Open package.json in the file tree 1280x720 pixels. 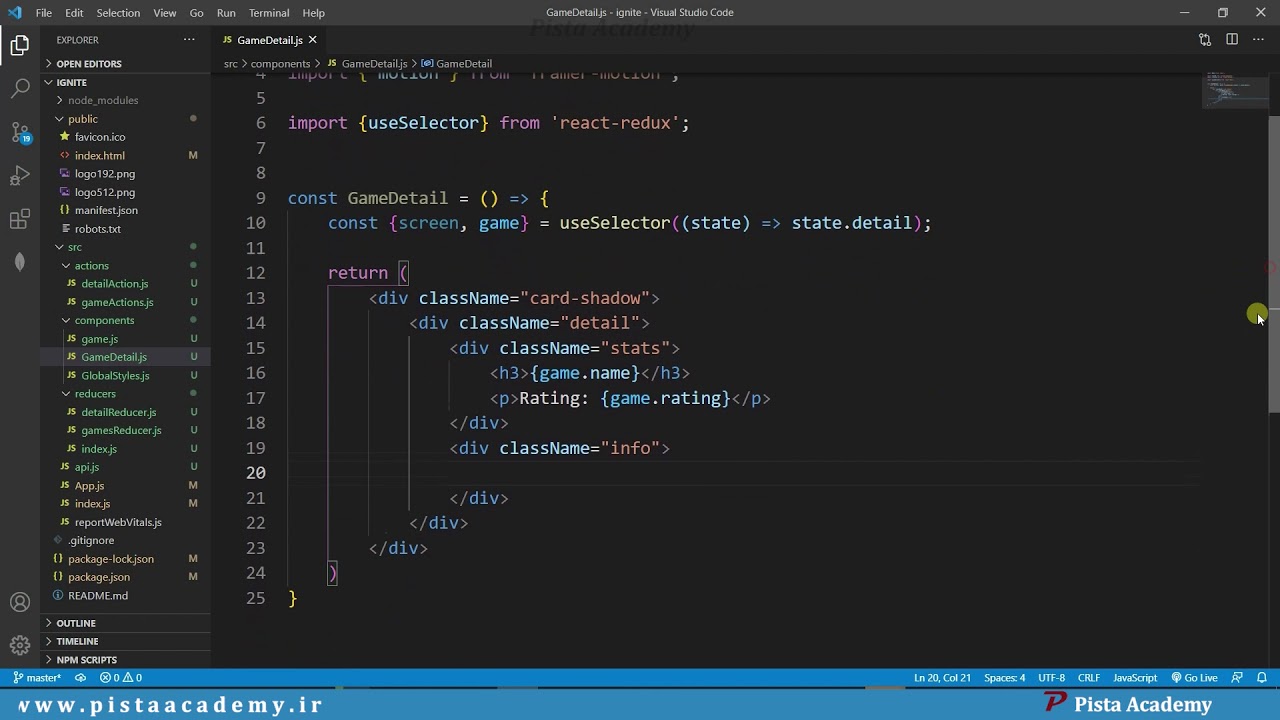click(x=98, y=577)
